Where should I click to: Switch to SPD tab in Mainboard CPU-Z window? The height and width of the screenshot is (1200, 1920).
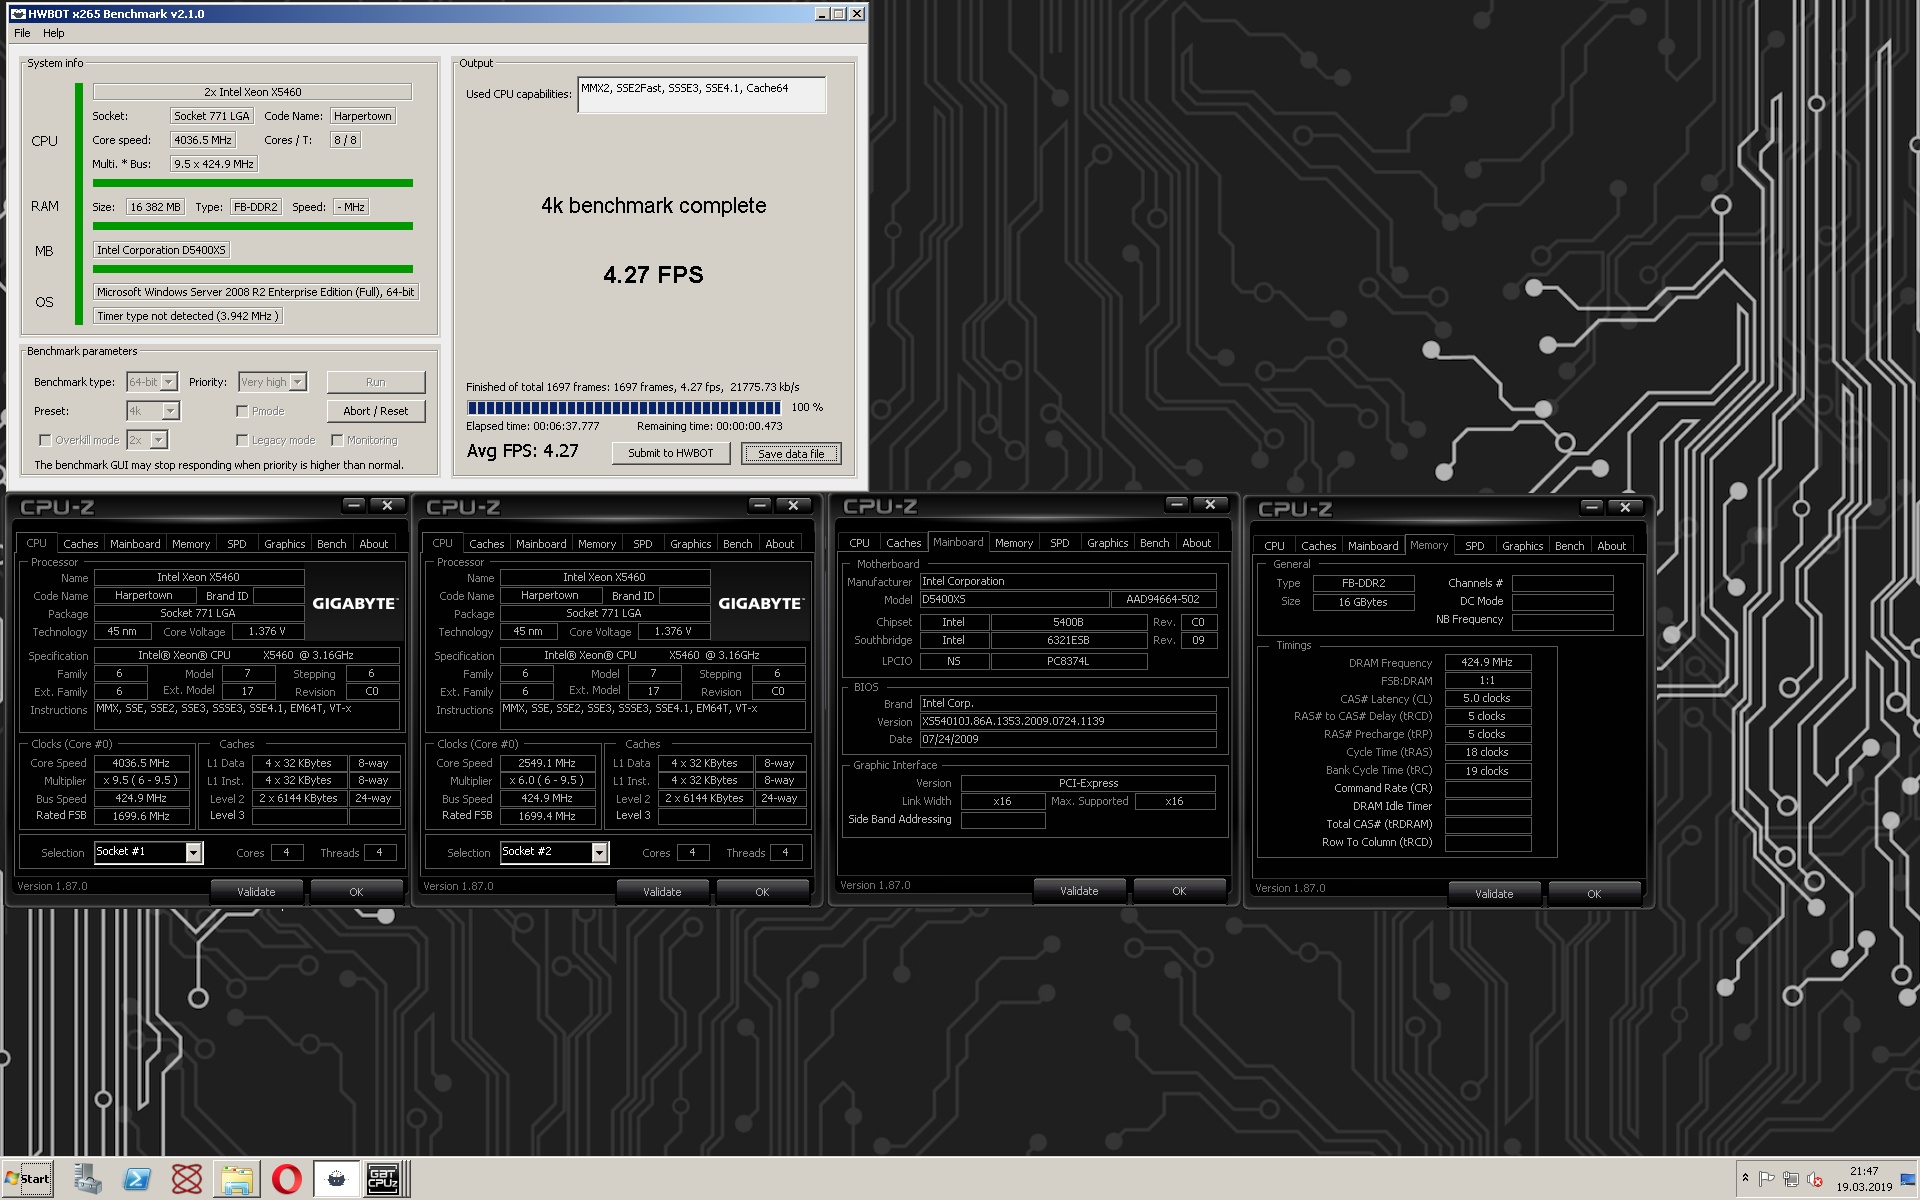(1060, 543)
